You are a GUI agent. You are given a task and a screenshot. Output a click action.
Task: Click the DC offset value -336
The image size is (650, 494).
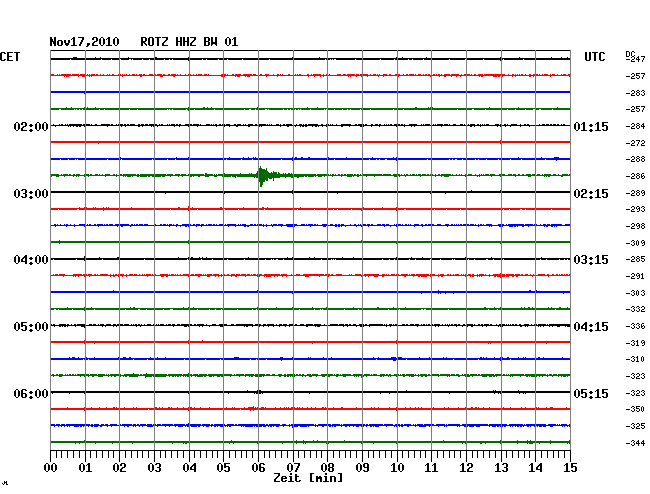pyautogui.click(x=635, y=327)
